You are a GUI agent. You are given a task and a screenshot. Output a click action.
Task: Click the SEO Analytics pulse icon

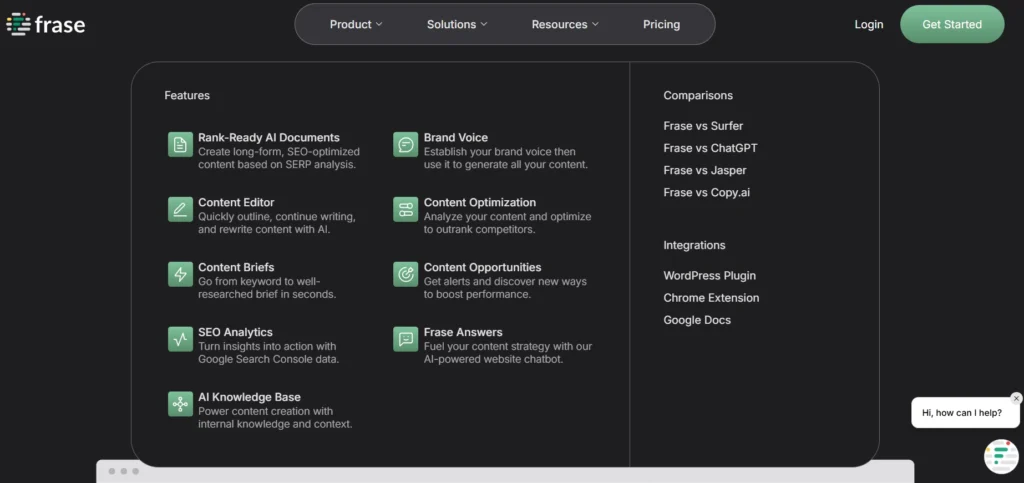[180, 339]
